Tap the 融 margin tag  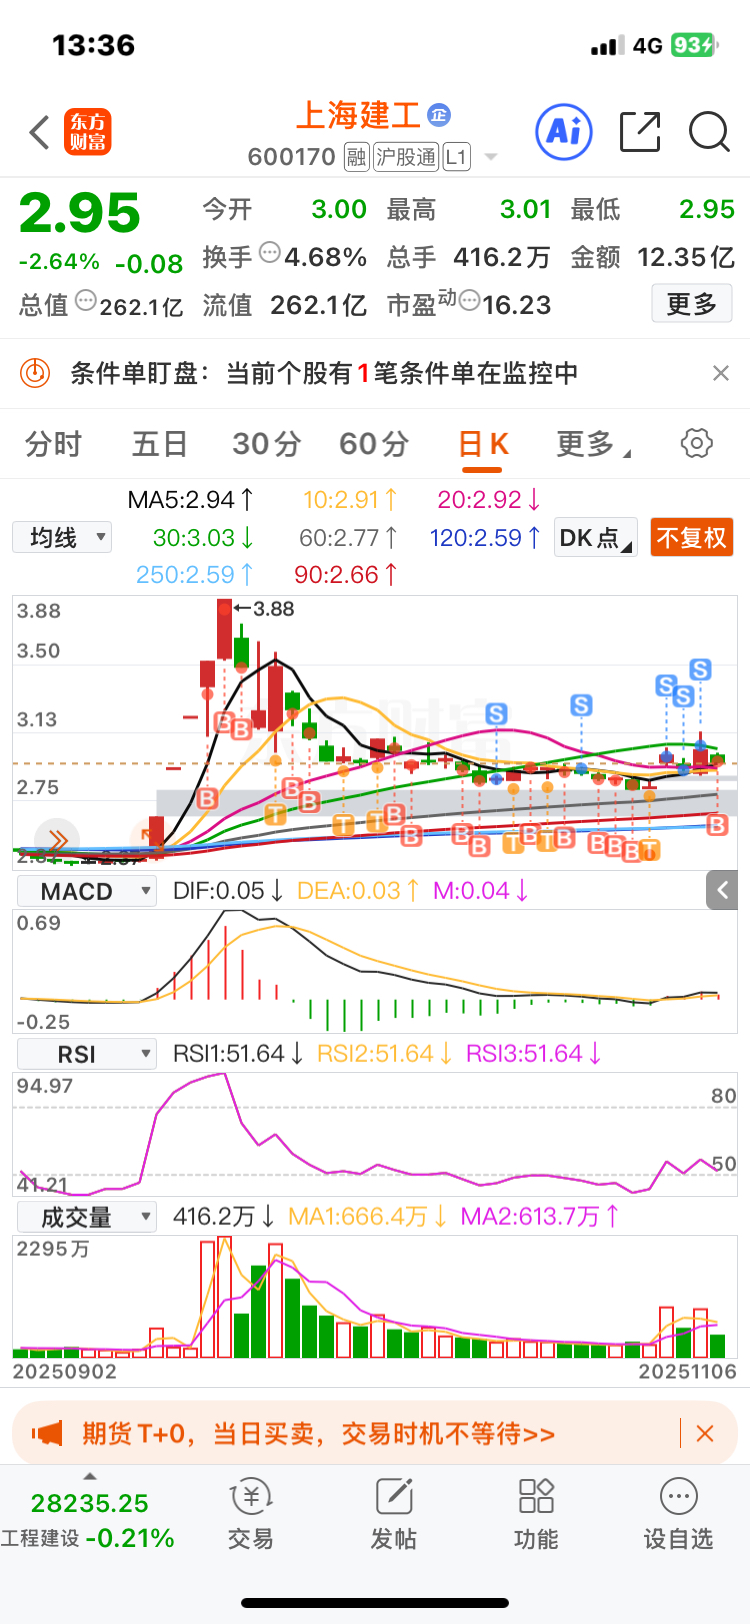357,157
